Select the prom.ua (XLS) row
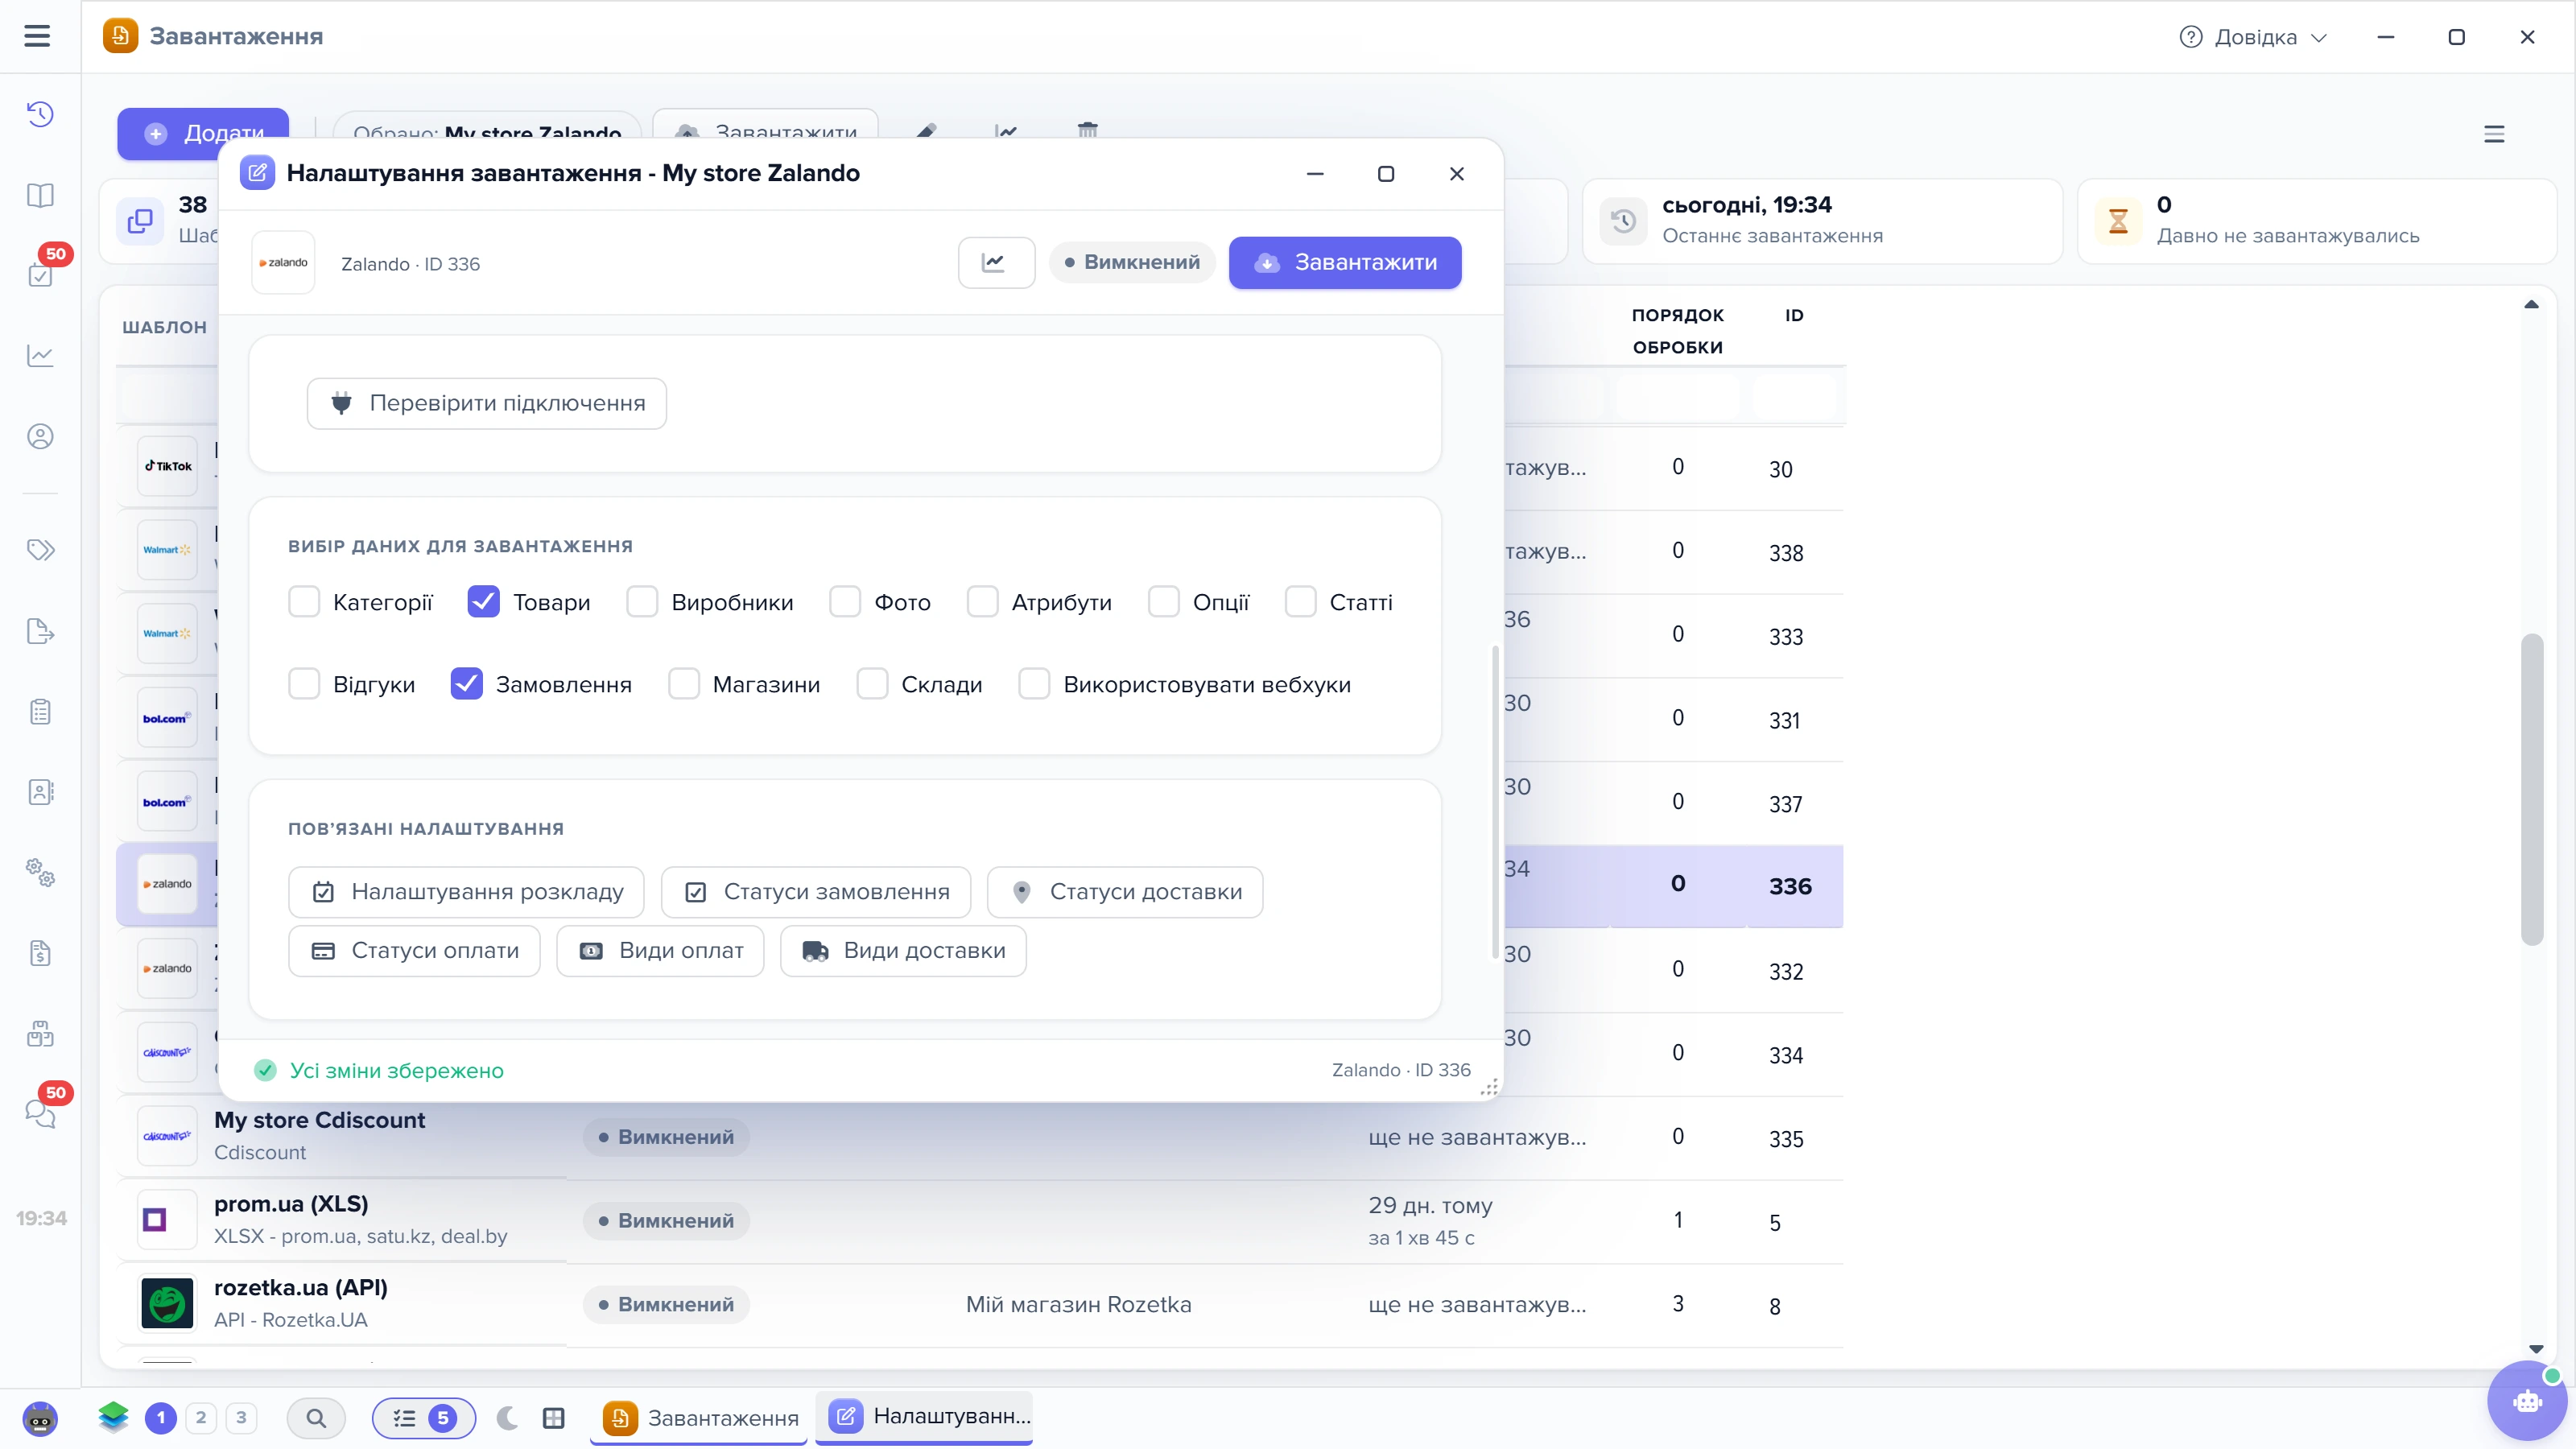The image size is (2576, 1449). [x=980, y=1220]
